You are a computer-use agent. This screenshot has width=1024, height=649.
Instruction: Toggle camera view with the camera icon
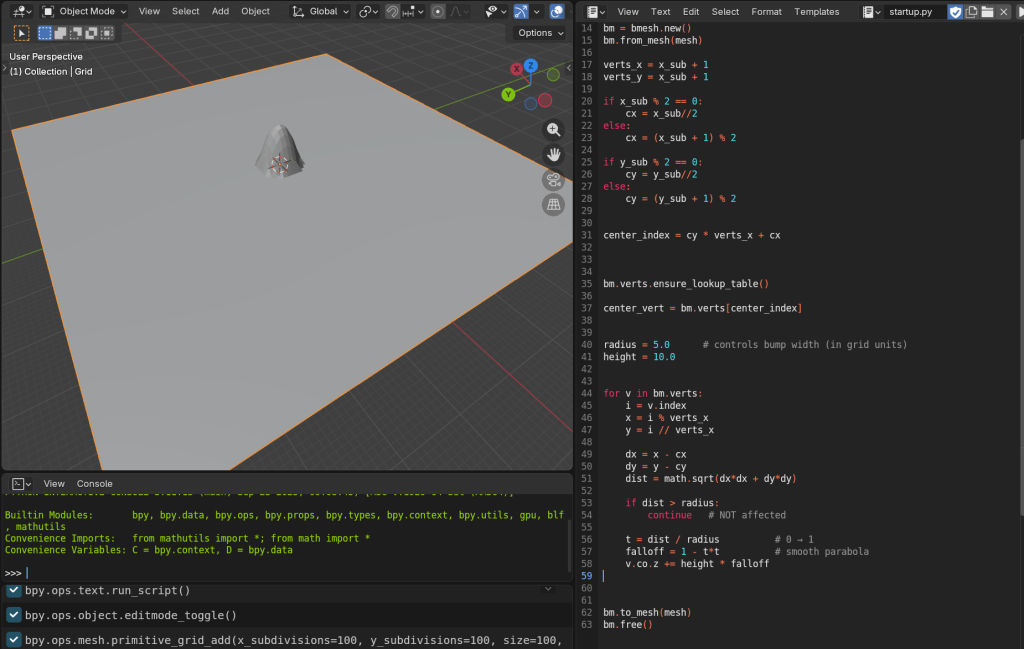553,180
